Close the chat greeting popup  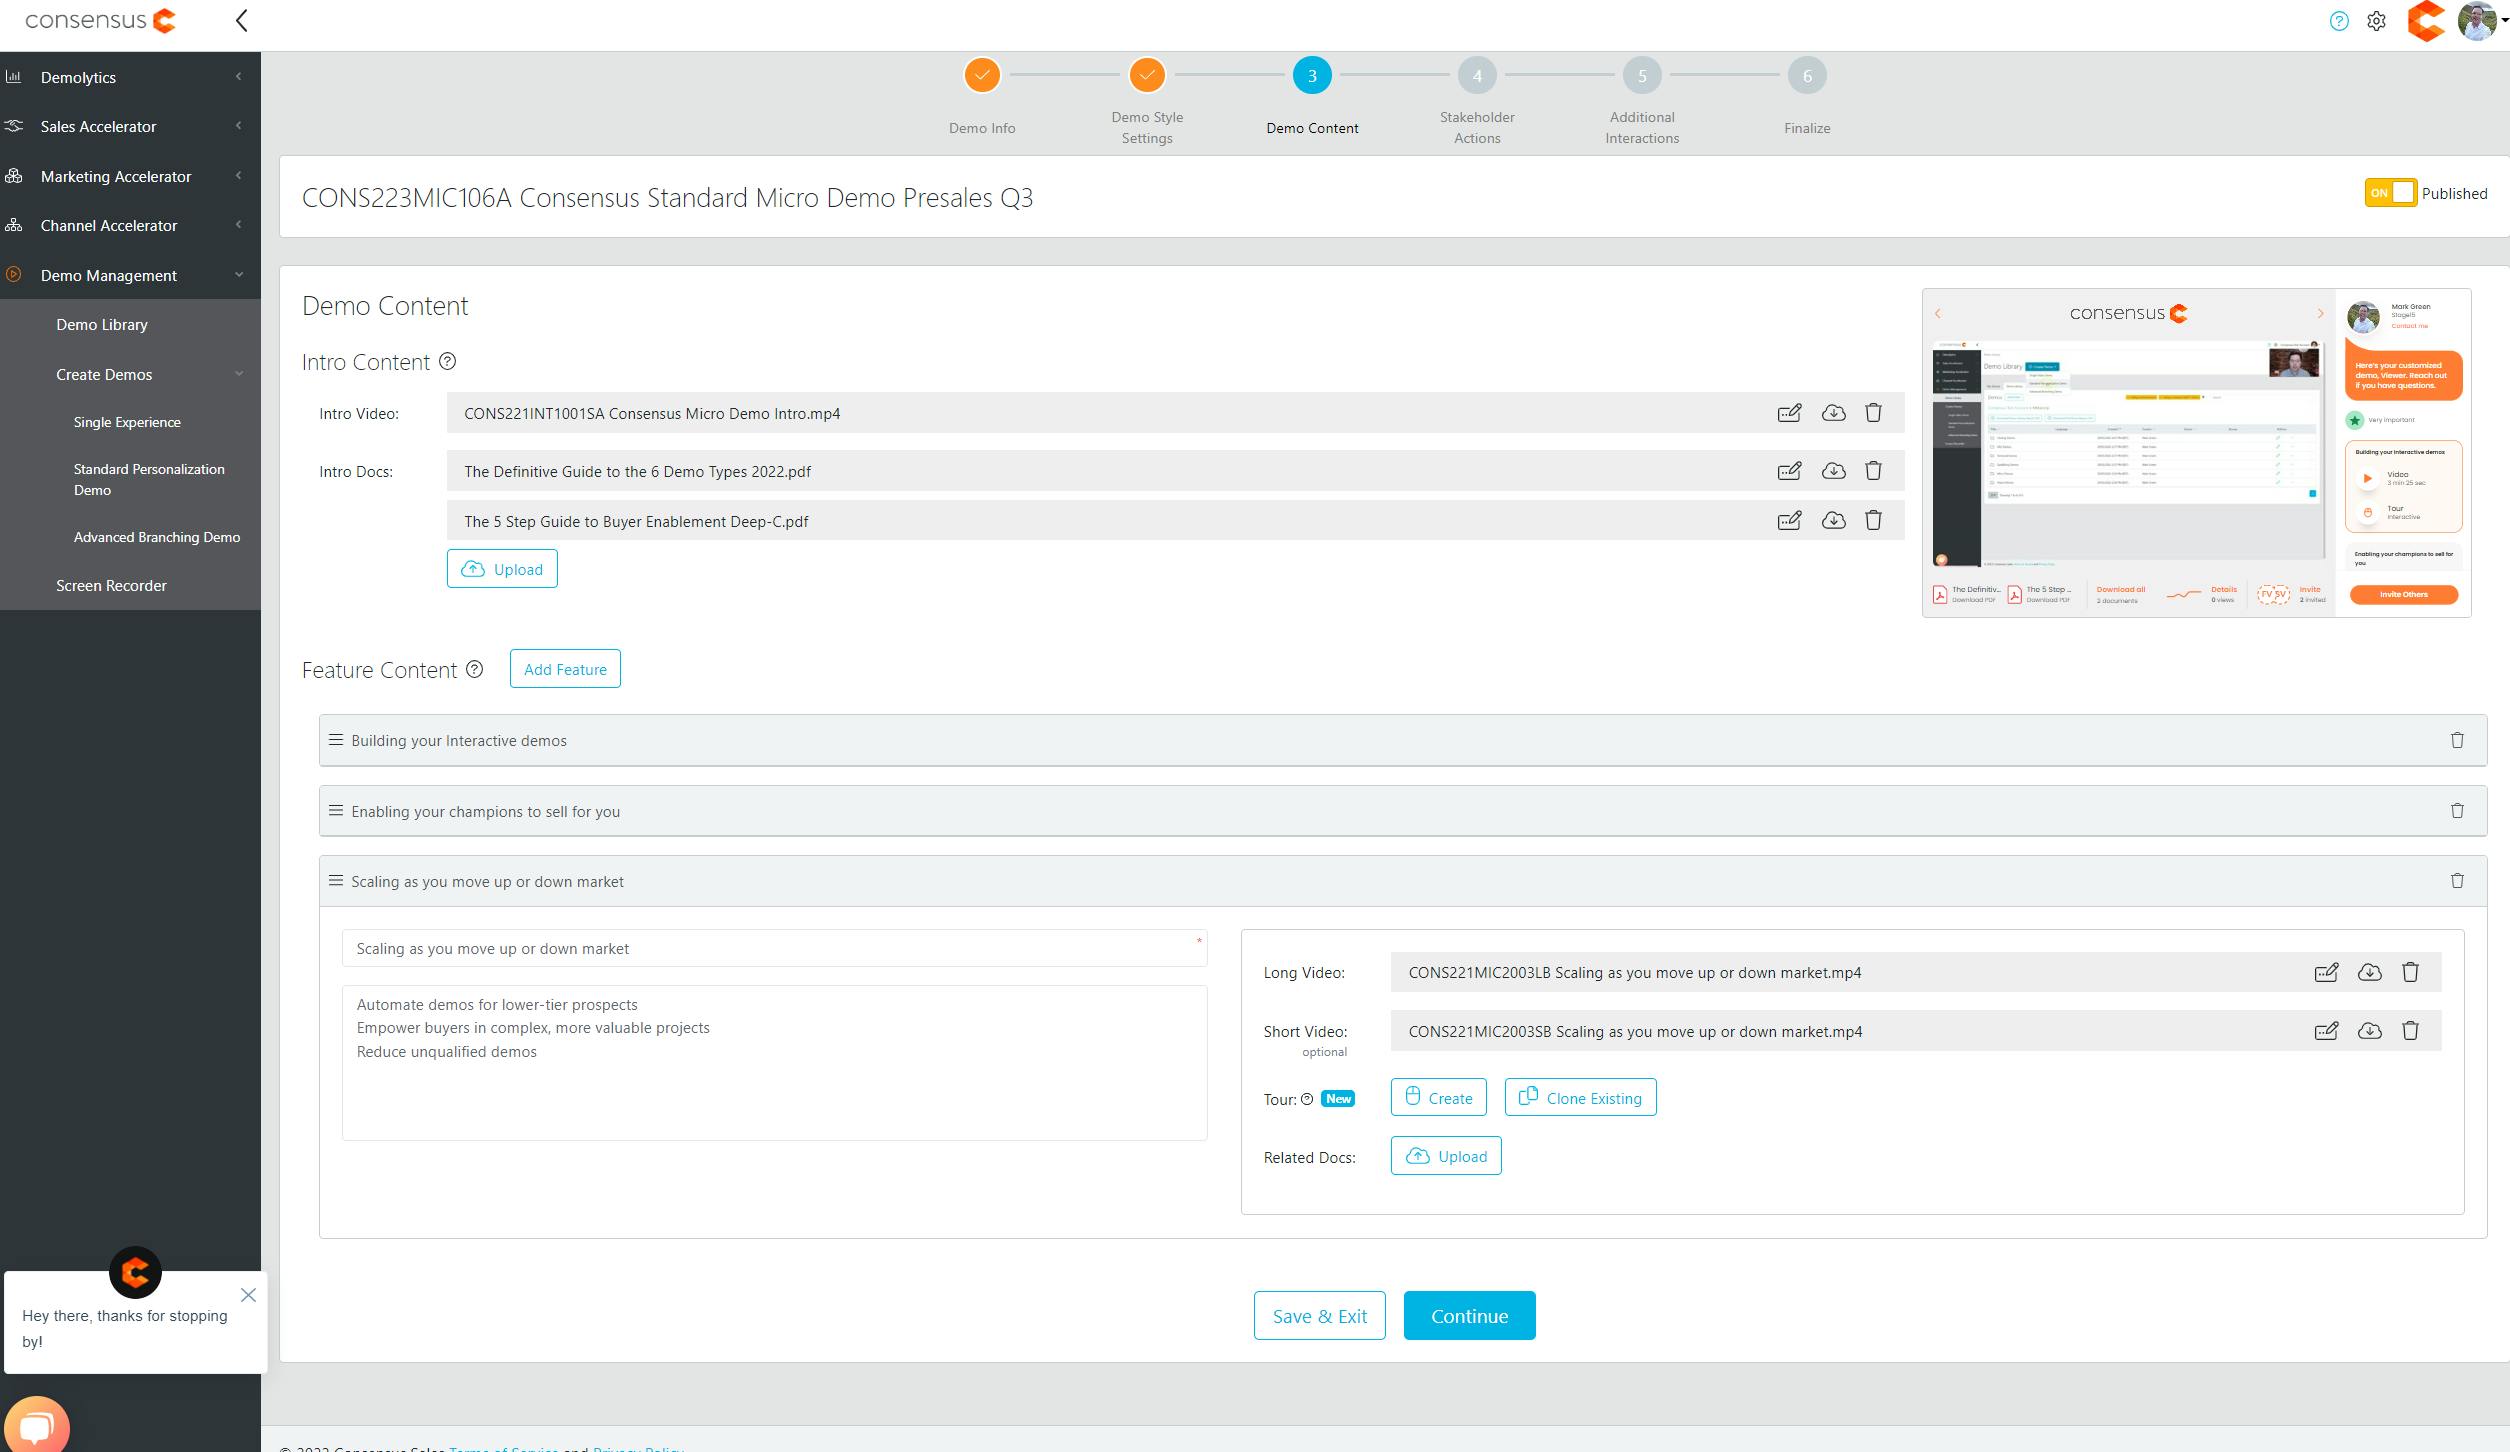click(x=248, y=1295)
